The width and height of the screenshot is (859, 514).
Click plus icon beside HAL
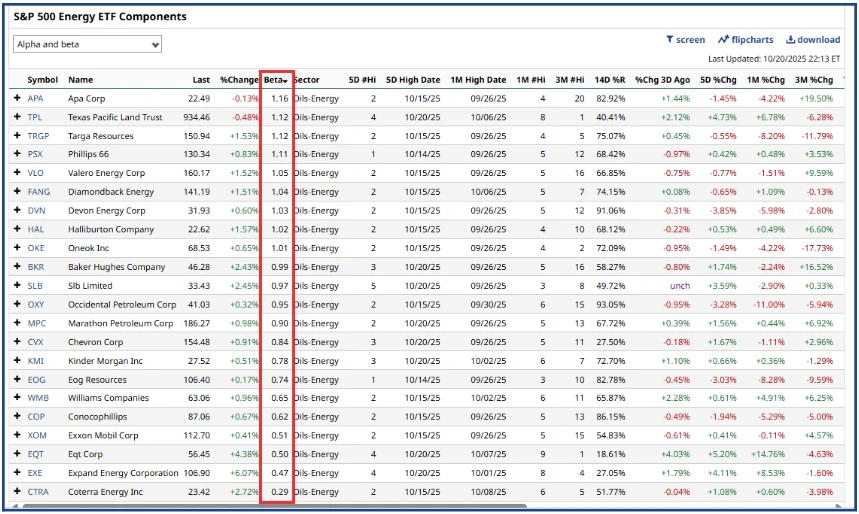point(16,229)
